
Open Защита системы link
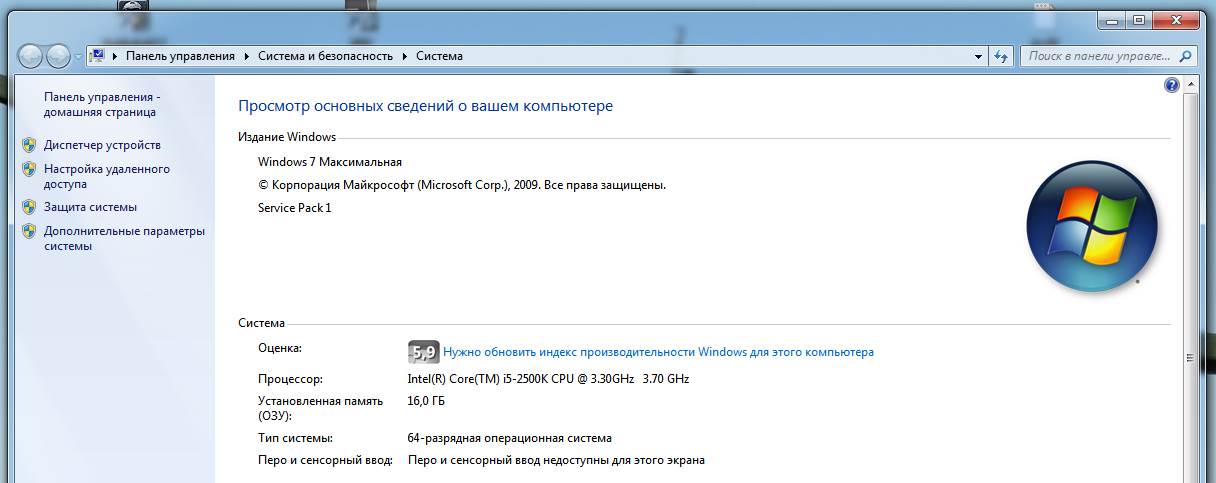(90, 207)
